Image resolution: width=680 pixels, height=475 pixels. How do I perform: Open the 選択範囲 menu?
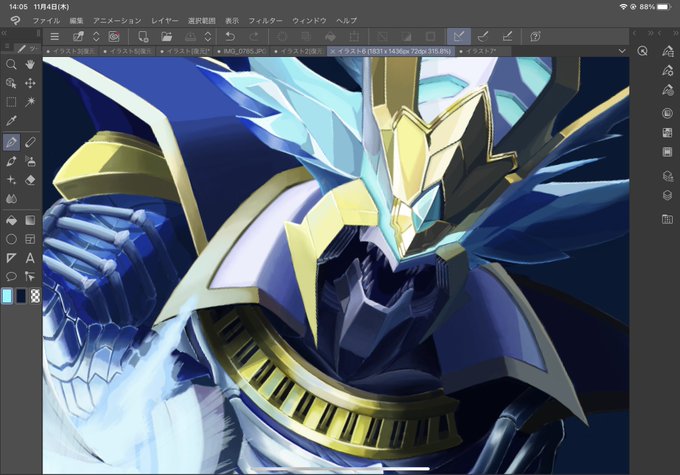[x=202, y=20]
